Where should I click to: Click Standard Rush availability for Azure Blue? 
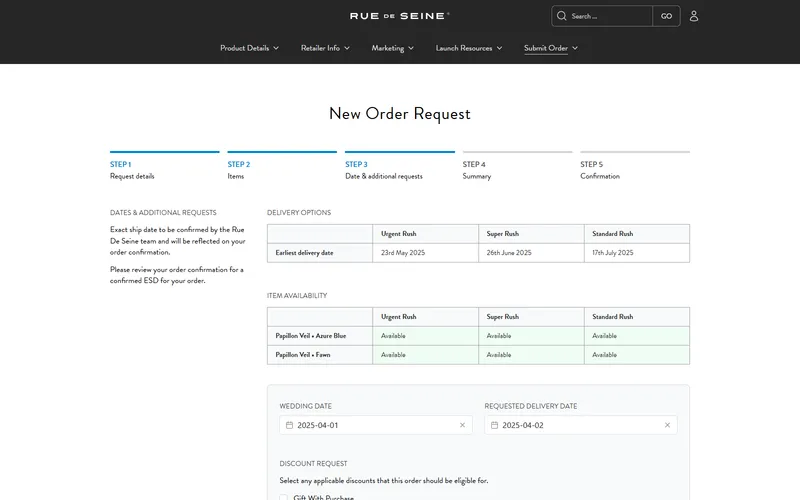click(637, 336)
